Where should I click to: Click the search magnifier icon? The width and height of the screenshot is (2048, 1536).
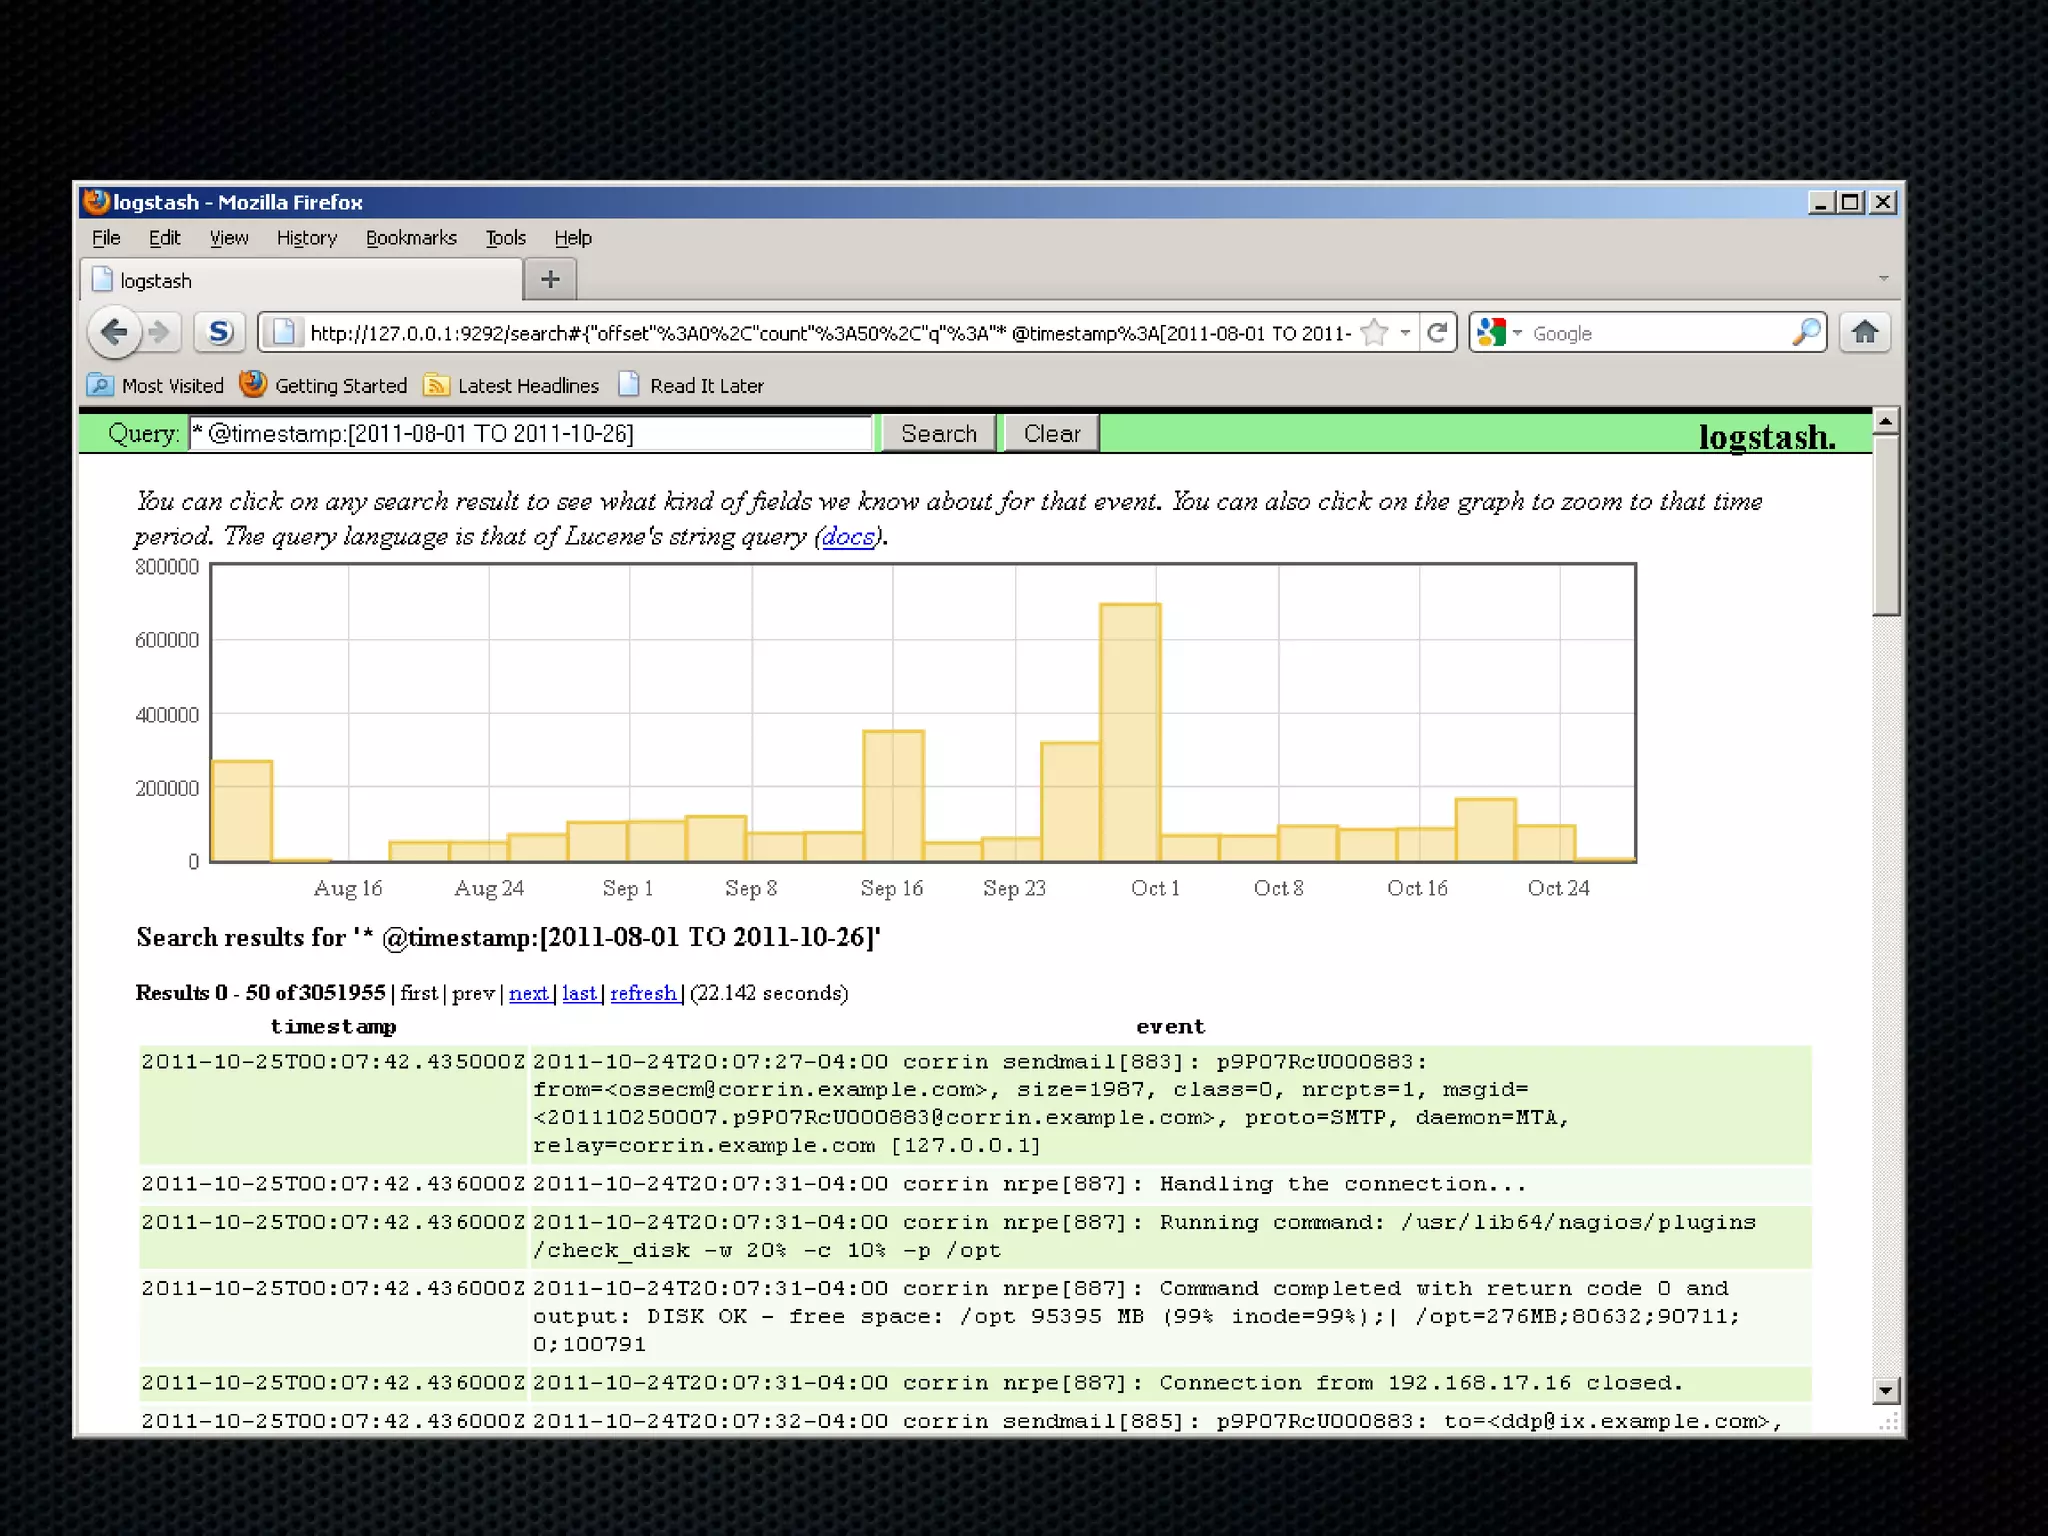click(x=1805, y=333)
